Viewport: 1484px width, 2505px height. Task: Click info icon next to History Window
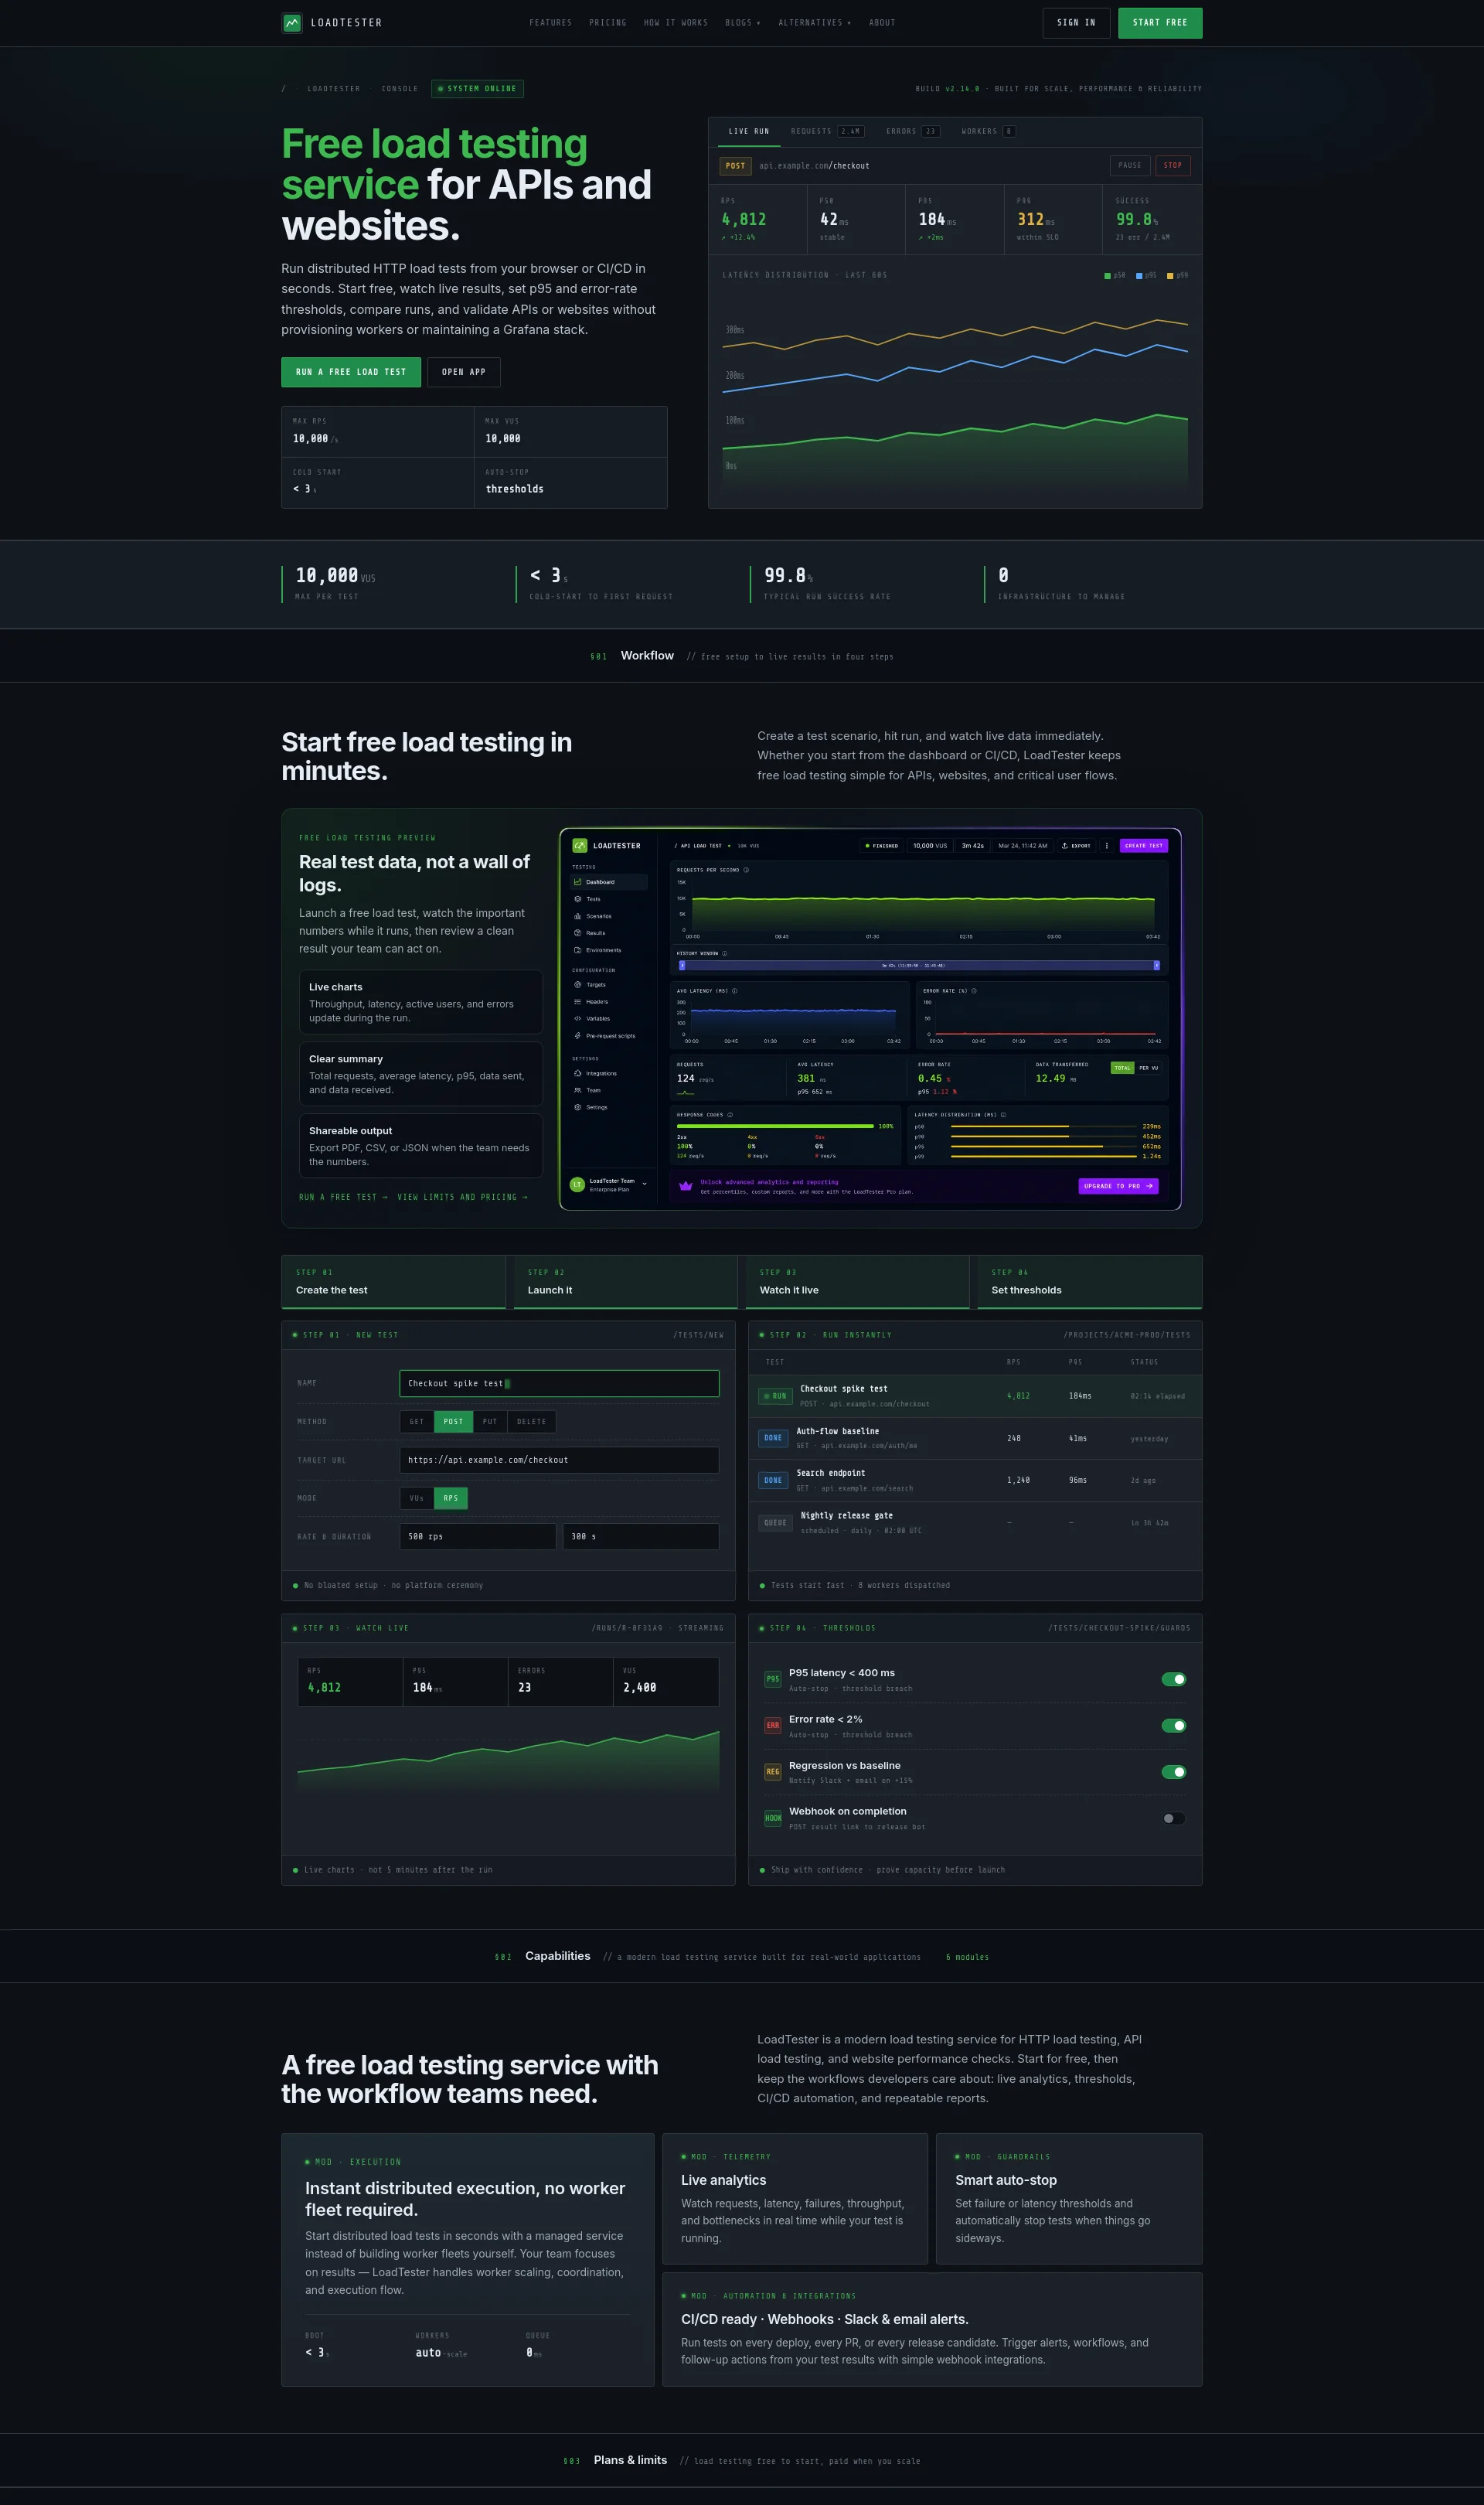pyautogui.click(x=724, y=954)
